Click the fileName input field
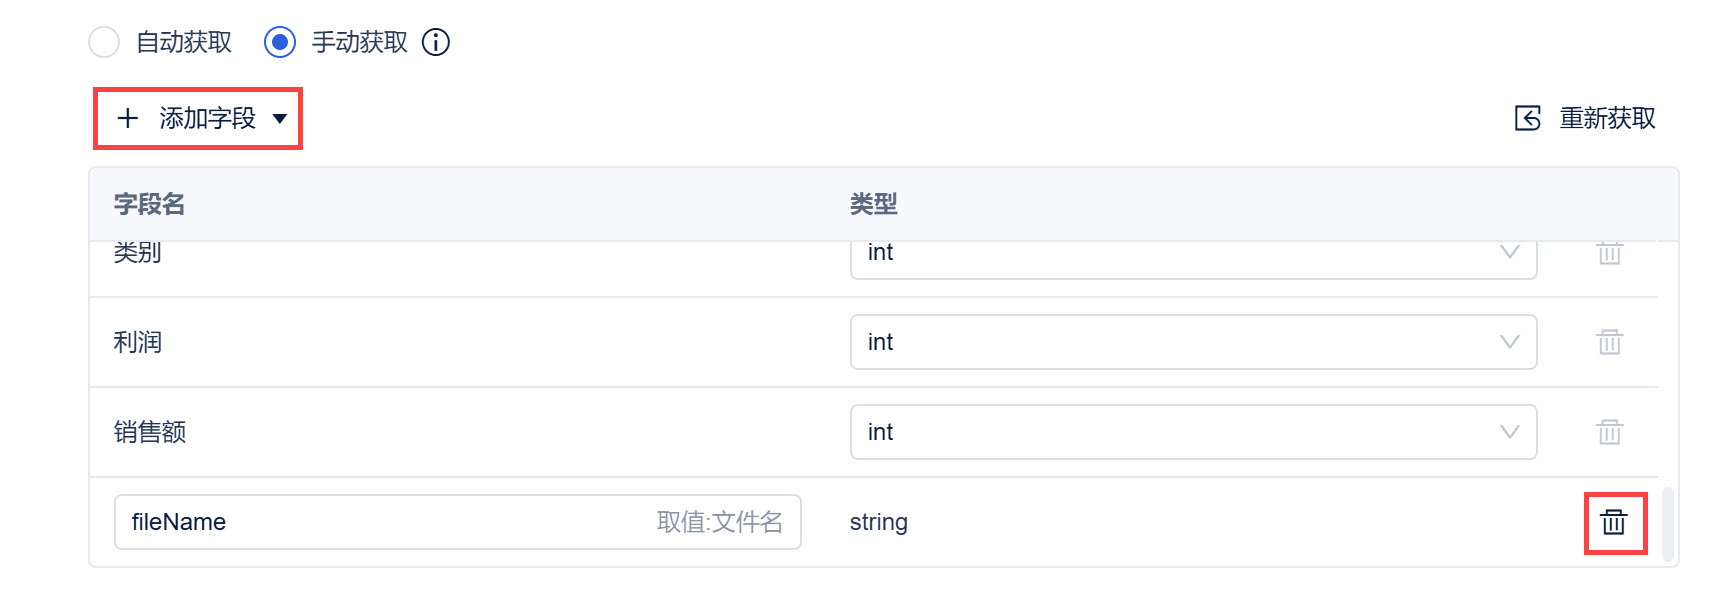The image size is (1722, 598). [x=458, y=522]
